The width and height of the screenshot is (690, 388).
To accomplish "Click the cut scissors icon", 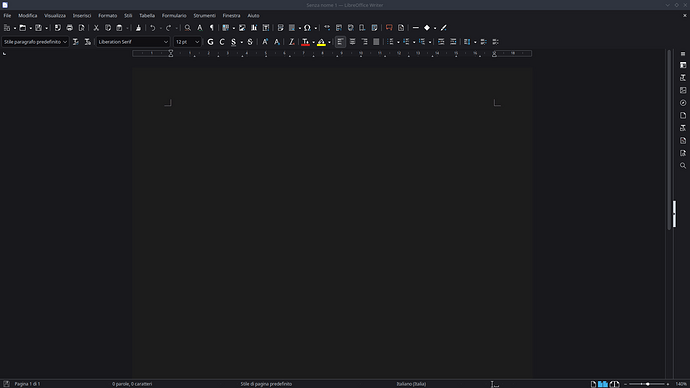I will coord(96,28).
